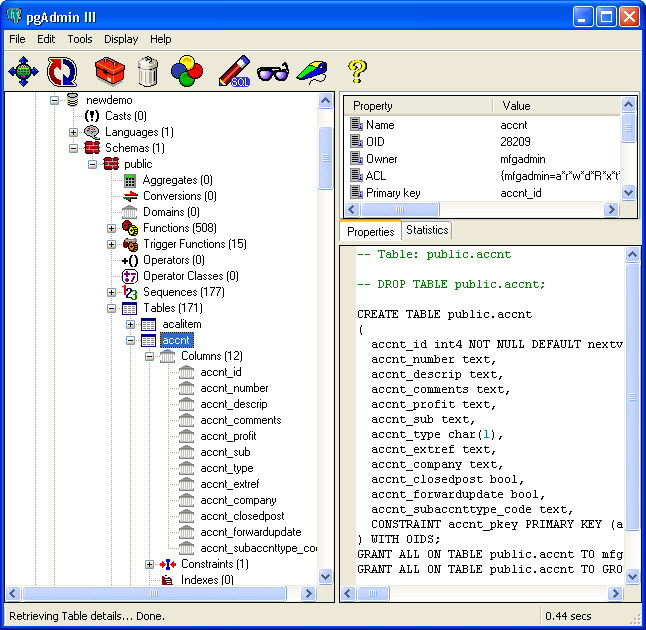Expand the acalitem table node

[130, 324]
